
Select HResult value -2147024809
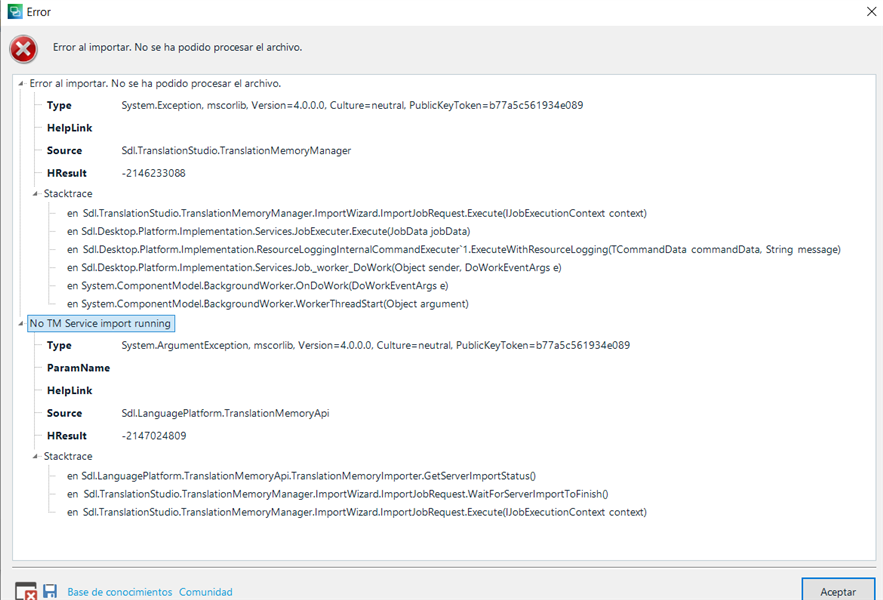tap(154, 435)
